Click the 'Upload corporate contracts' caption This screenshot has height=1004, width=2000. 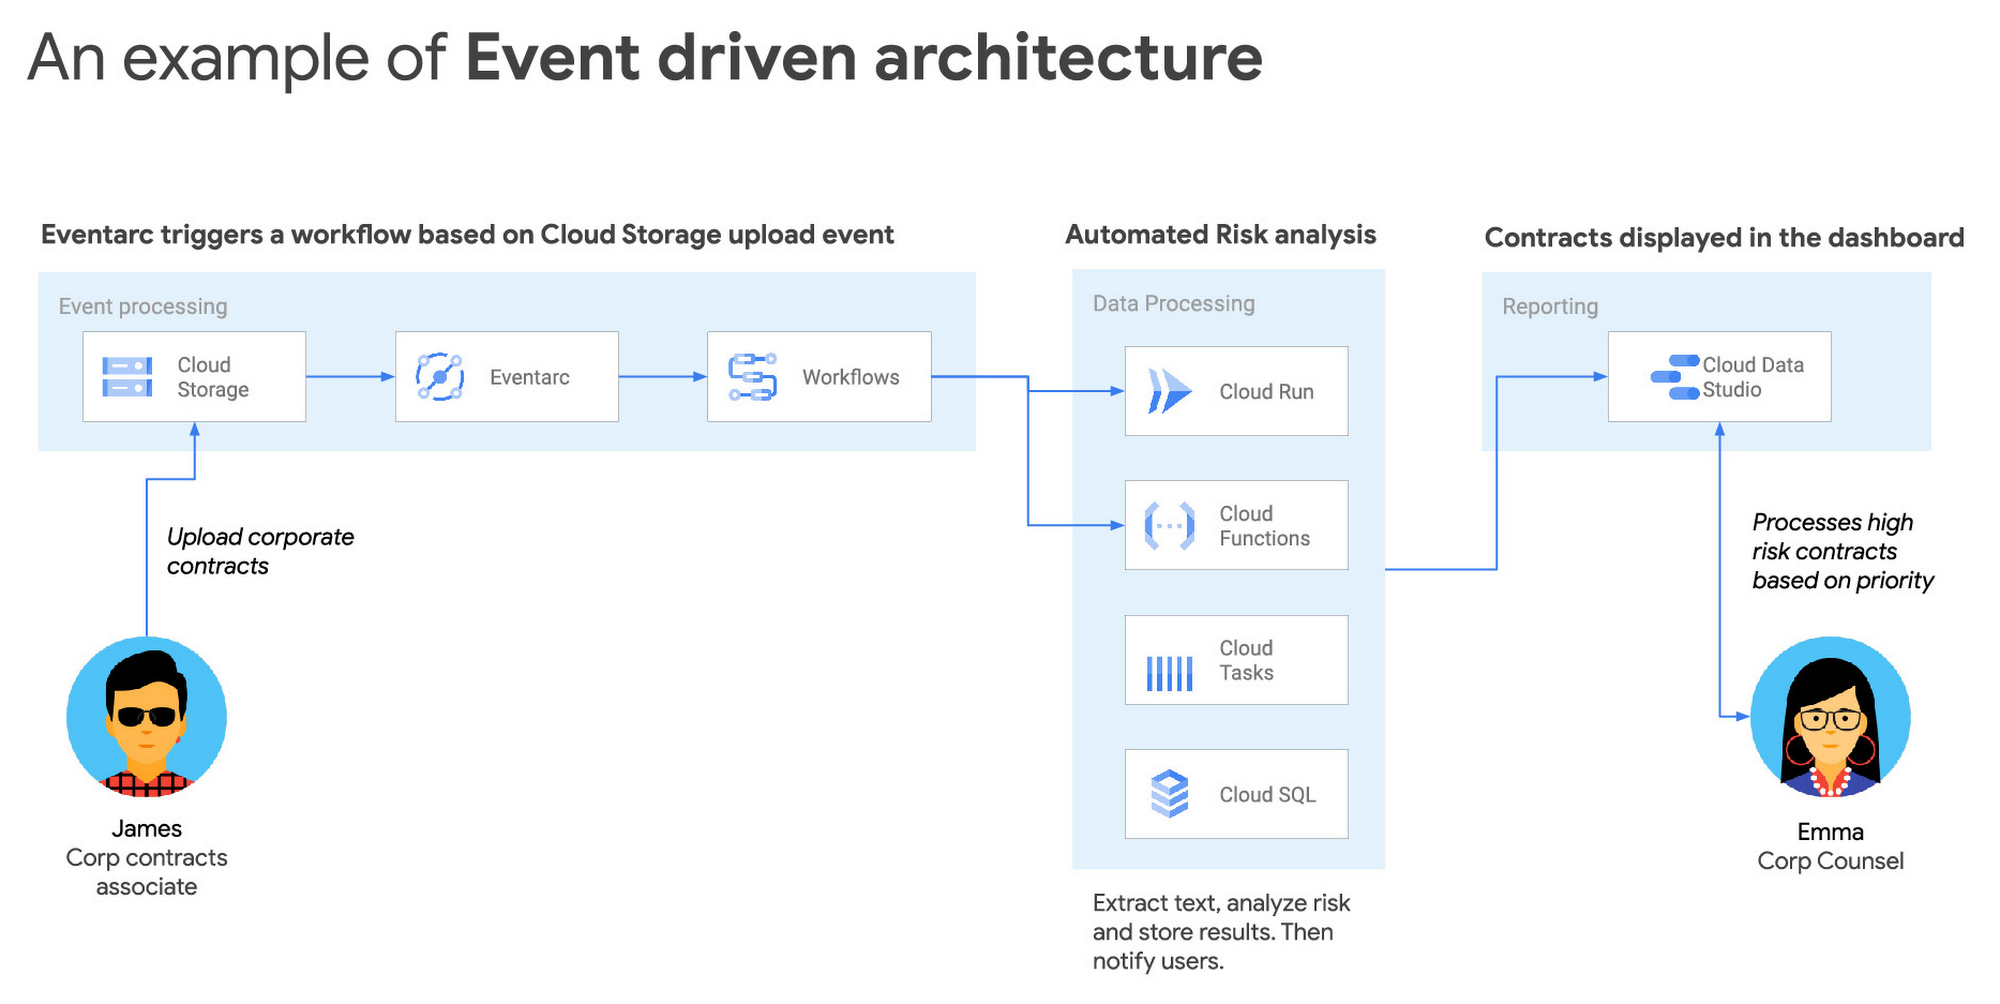click(x=260, y=551)
